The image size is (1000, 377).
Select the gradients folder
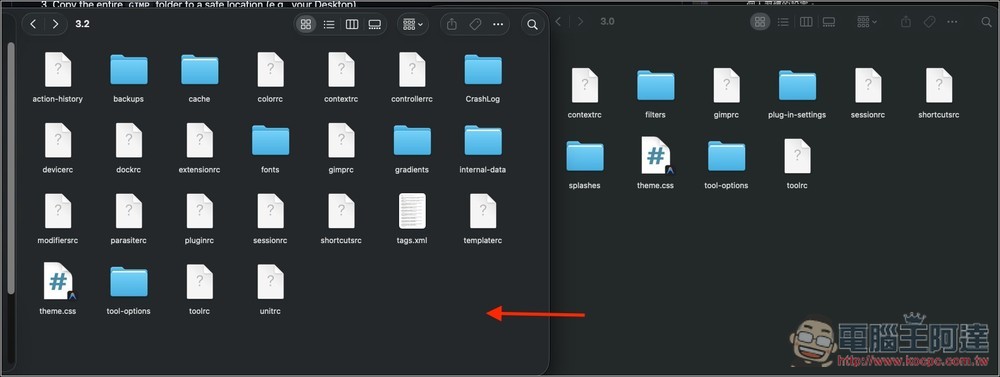pos(412,147)
